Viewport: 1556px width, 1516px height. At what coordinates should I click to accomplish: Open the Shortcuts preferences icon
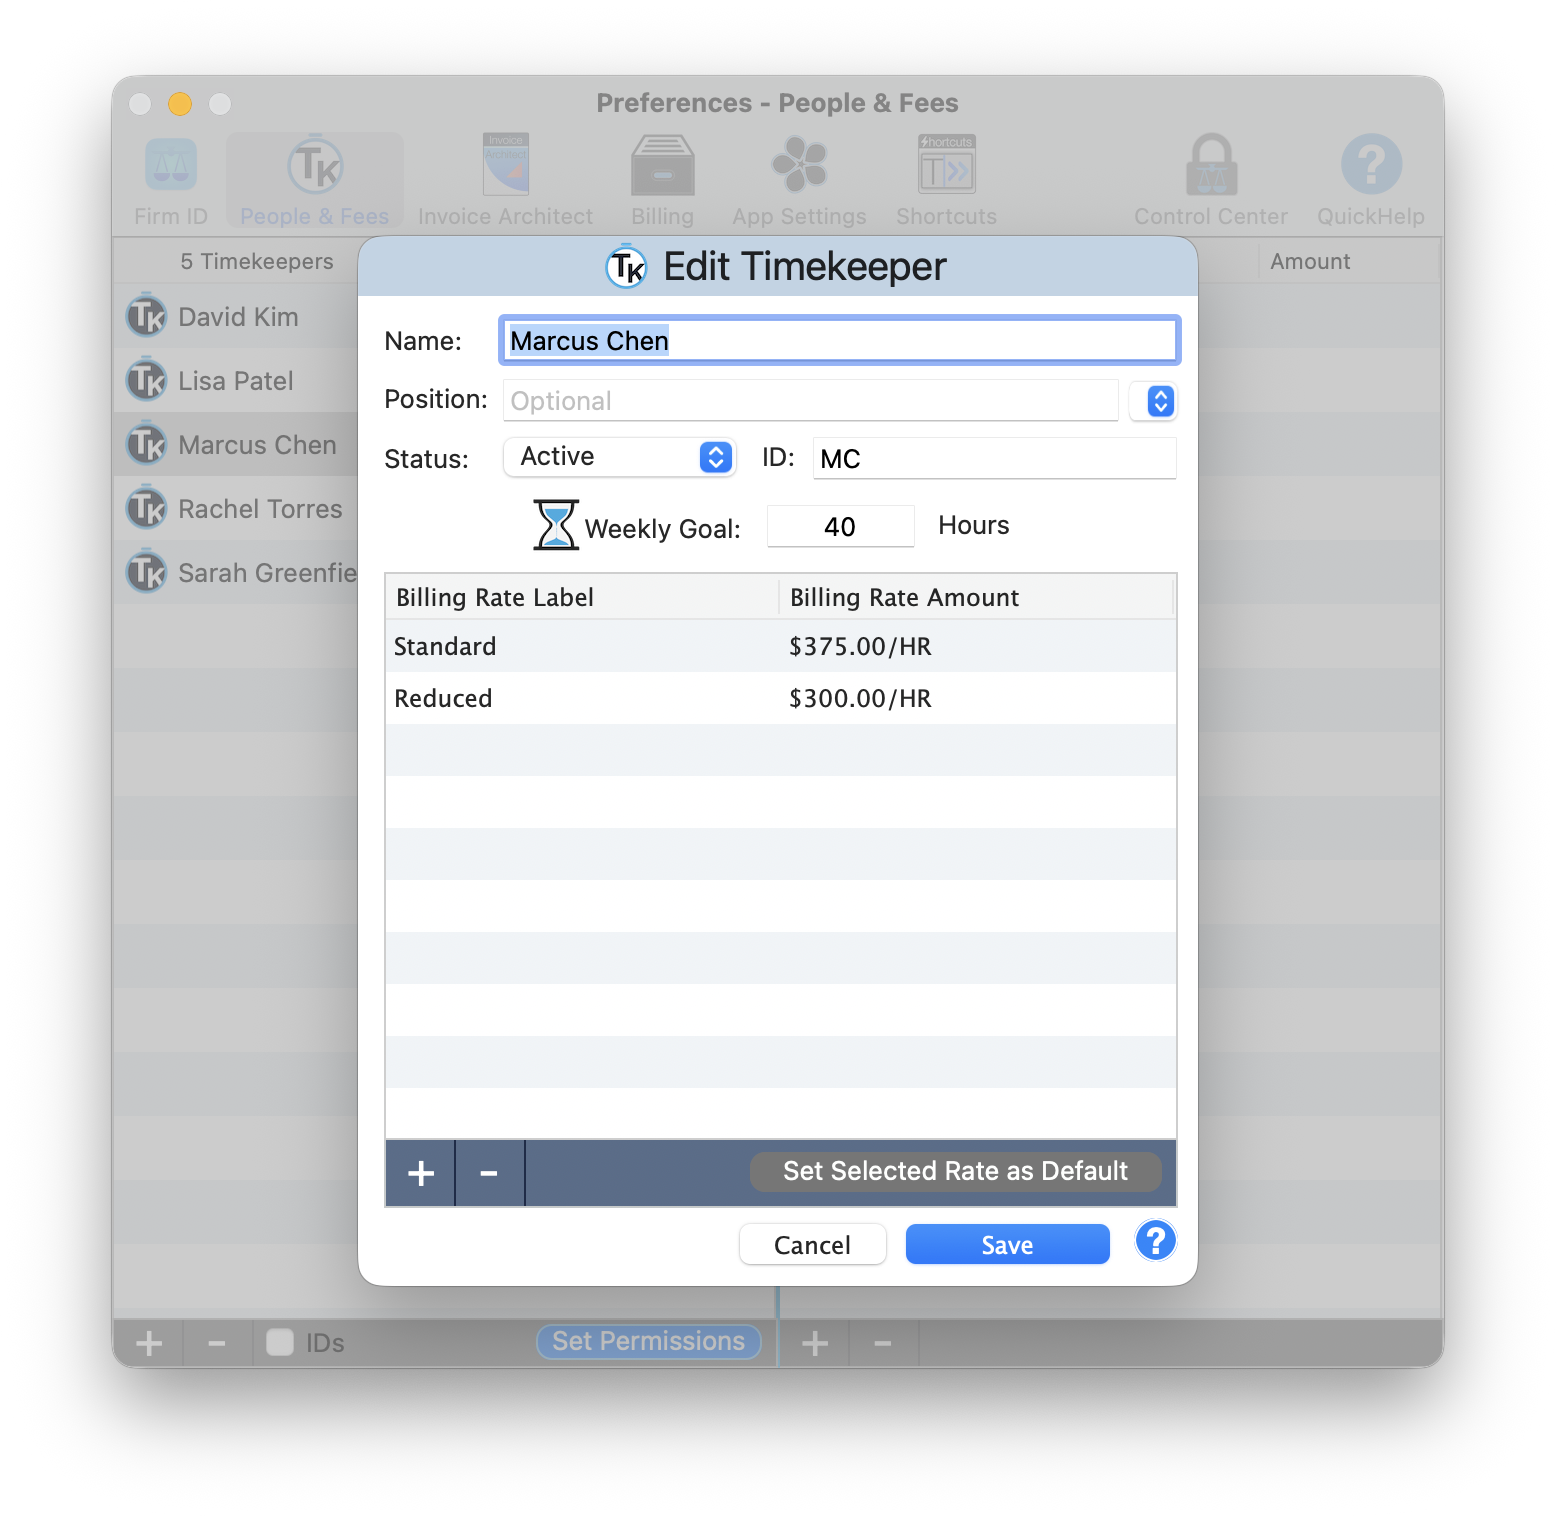coord(944,177)
